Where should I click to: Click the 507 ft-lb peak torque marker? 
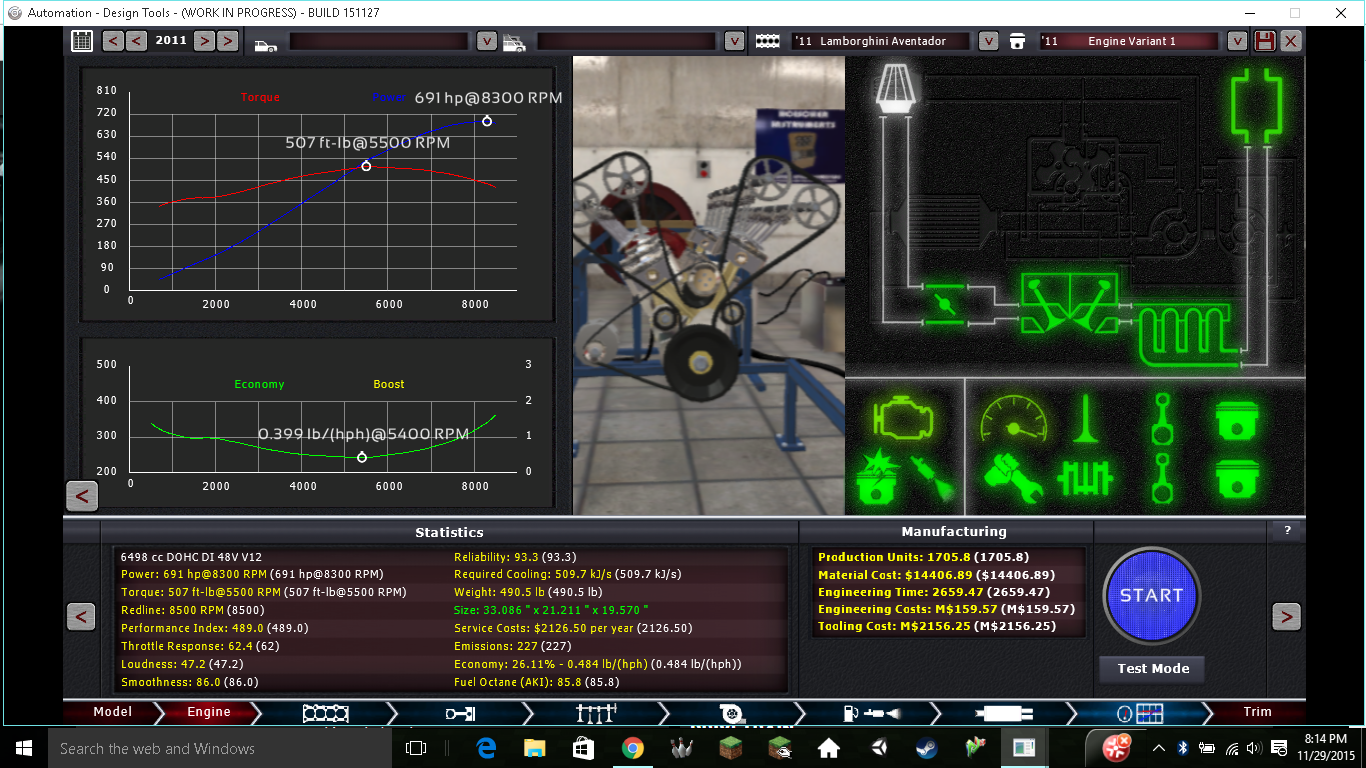[366, 166]
